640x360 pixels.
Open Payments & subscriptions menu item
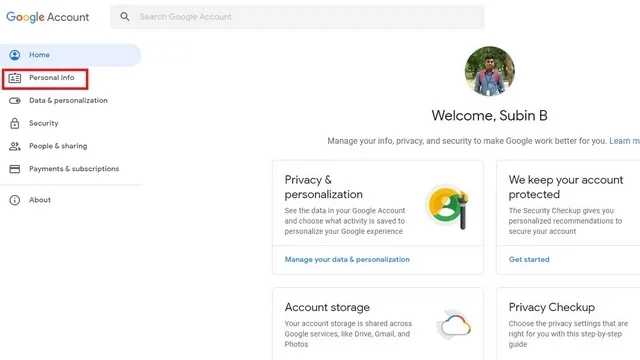tap(74, 169)
